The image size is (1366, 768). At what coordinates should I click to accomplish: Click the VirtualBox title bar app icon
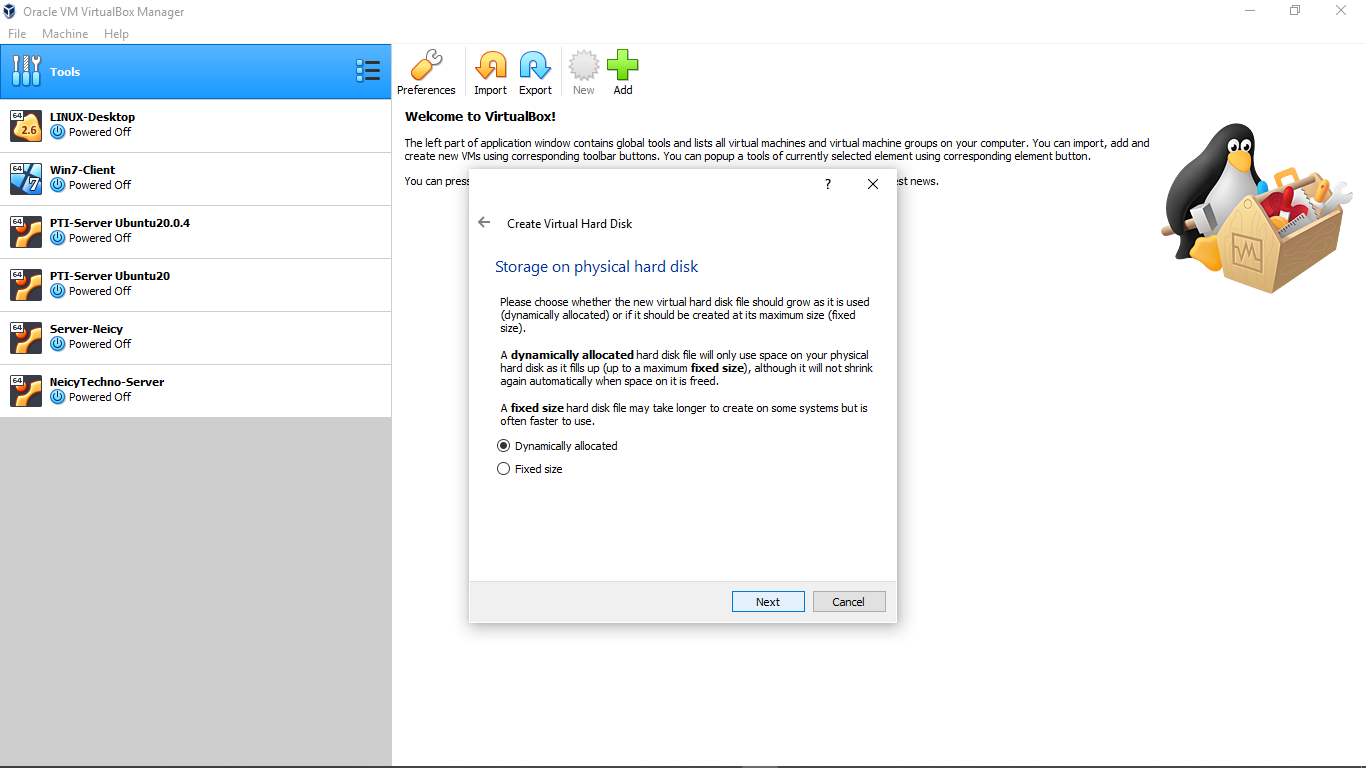[10, 11]
